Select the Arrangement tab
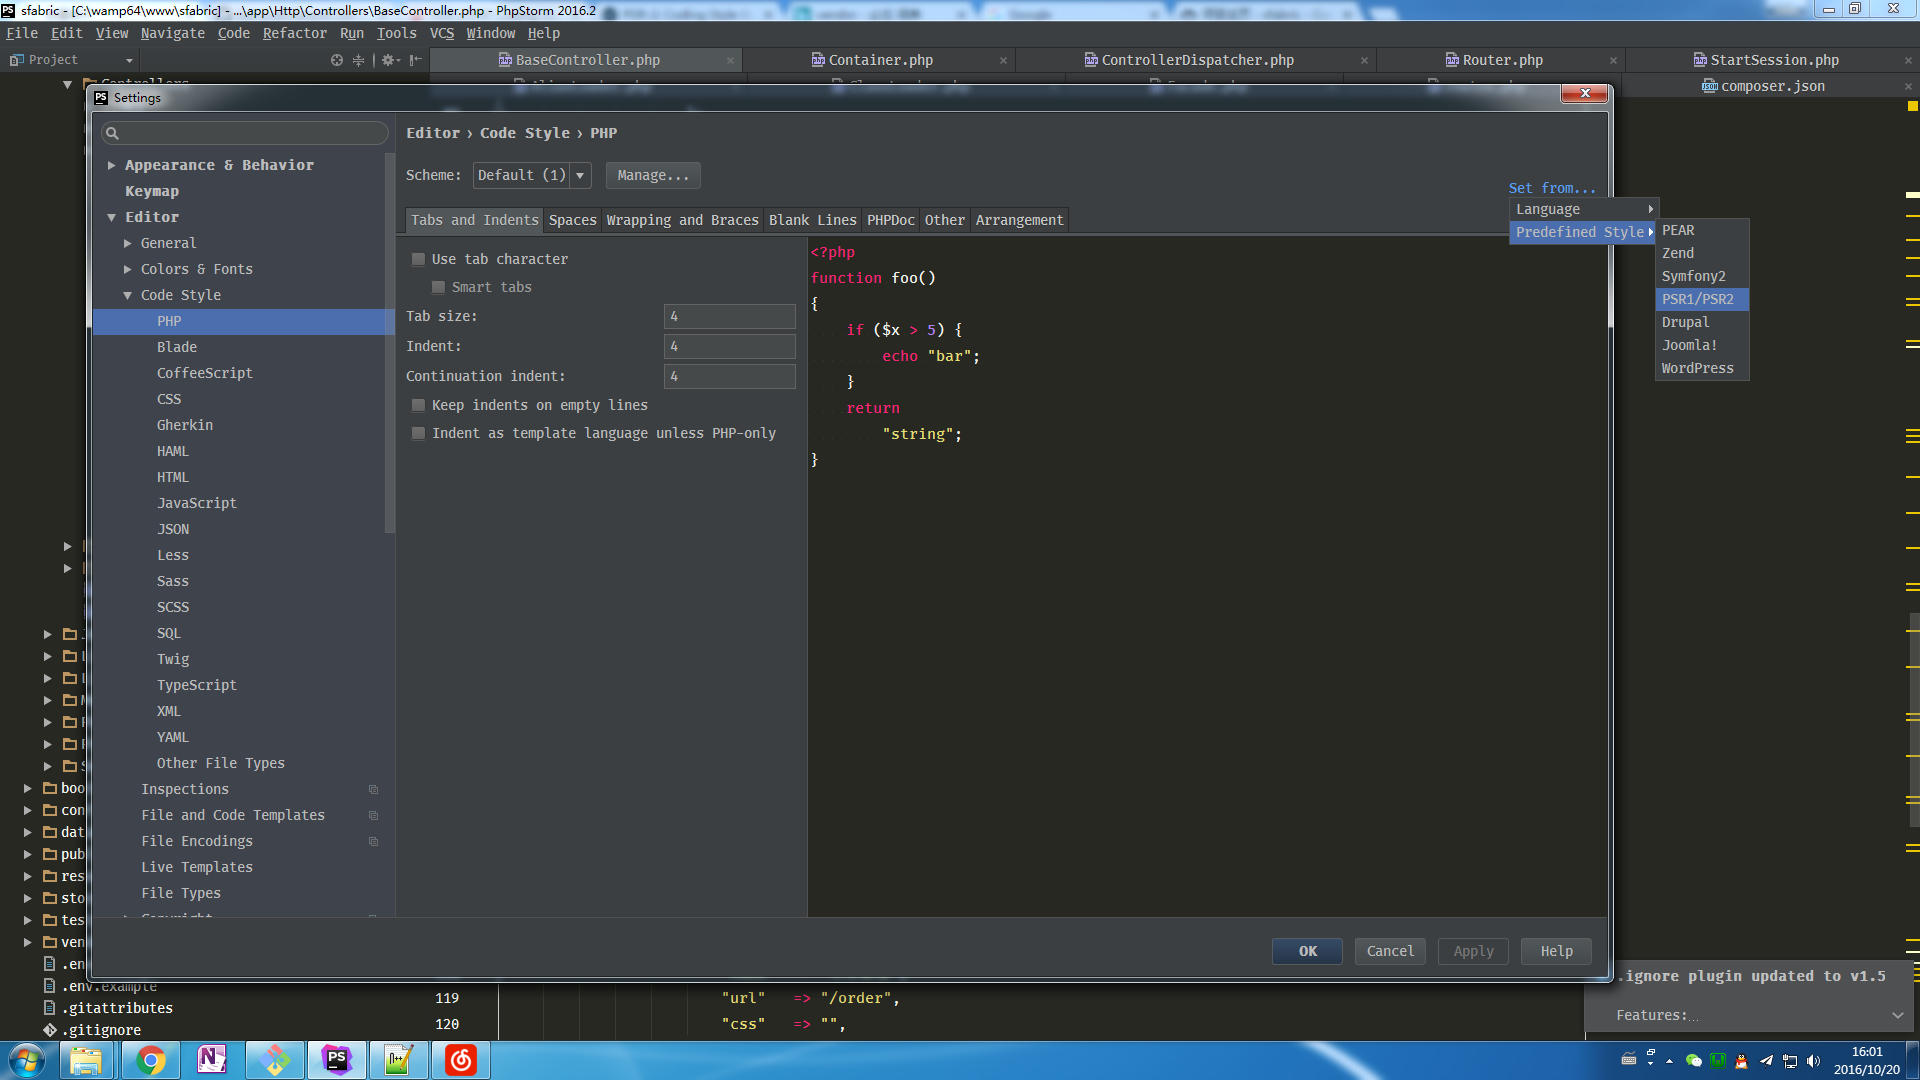 1020,220
